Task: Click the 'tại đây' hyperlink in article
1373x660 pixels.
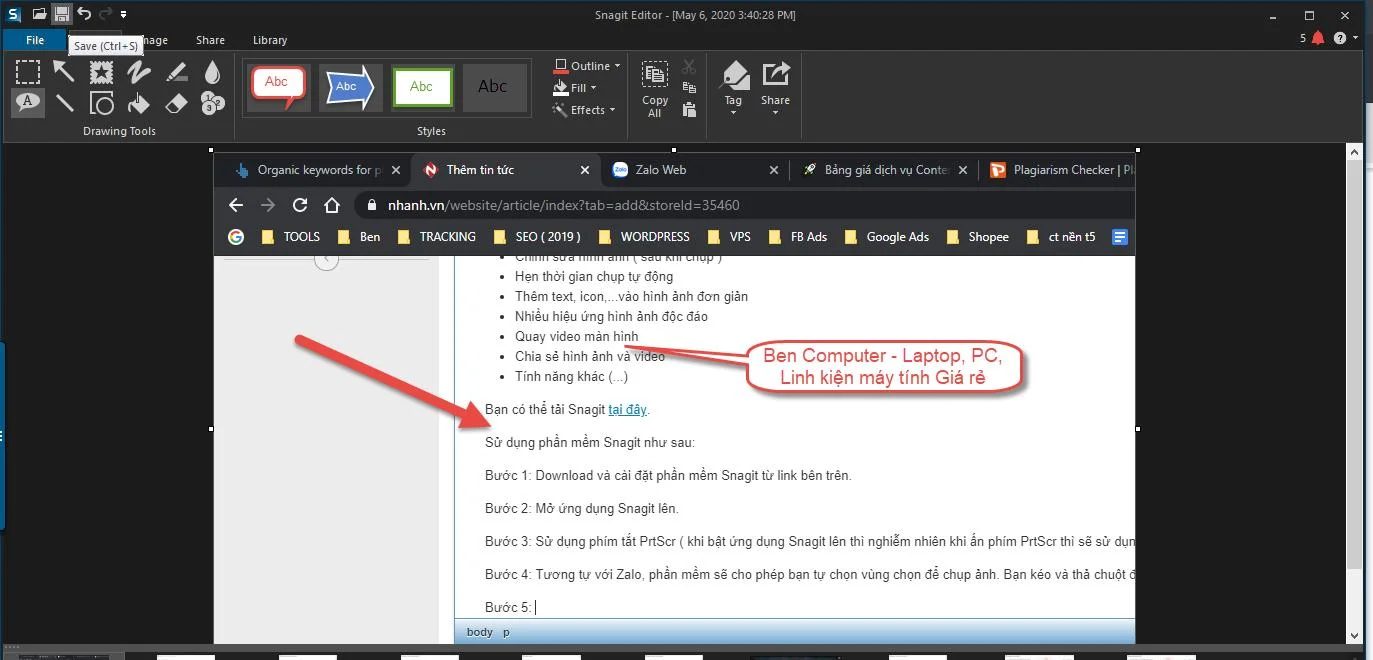Action: [x=628, y=409]
